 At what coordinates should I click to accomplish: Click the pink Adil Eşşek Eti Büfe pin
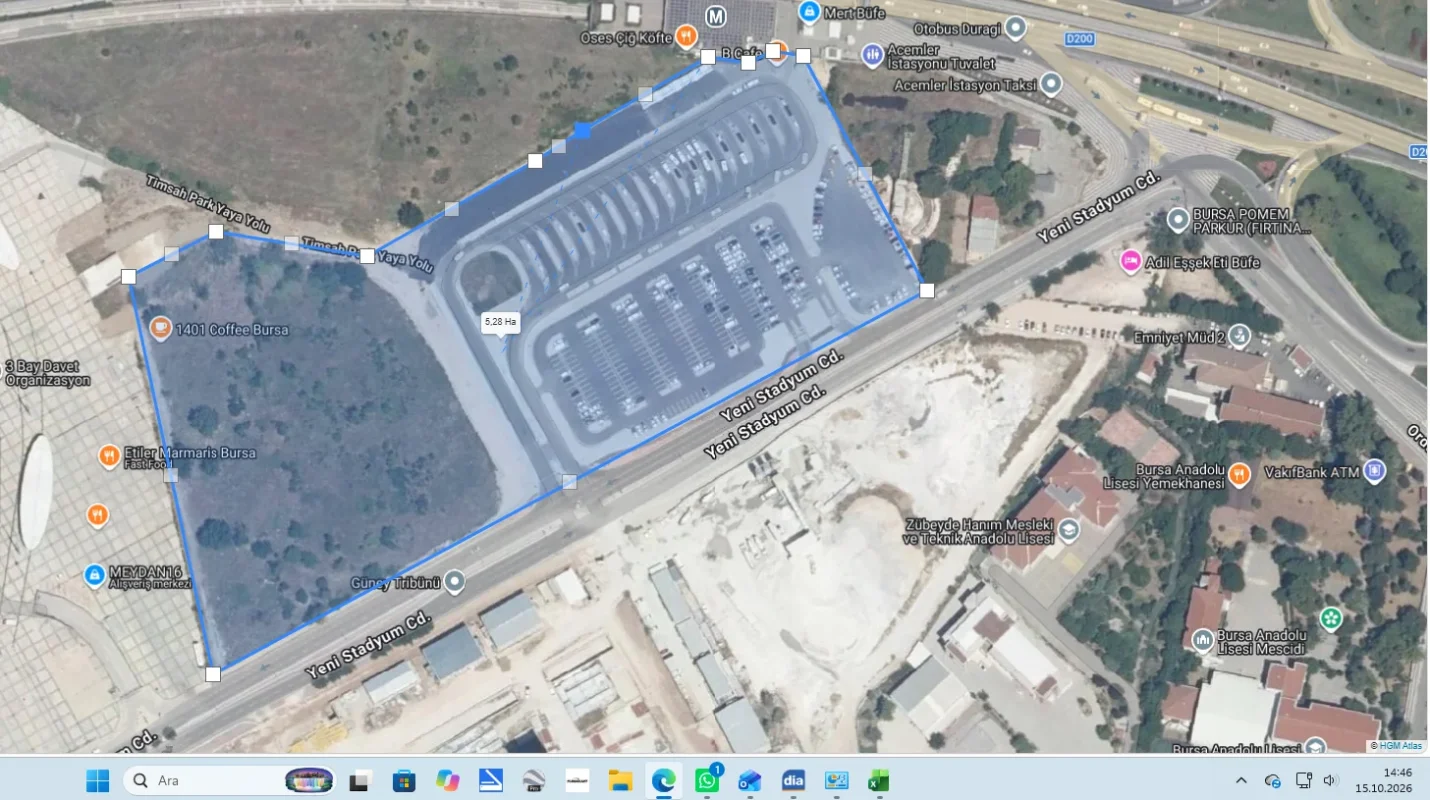(1131, 261)
